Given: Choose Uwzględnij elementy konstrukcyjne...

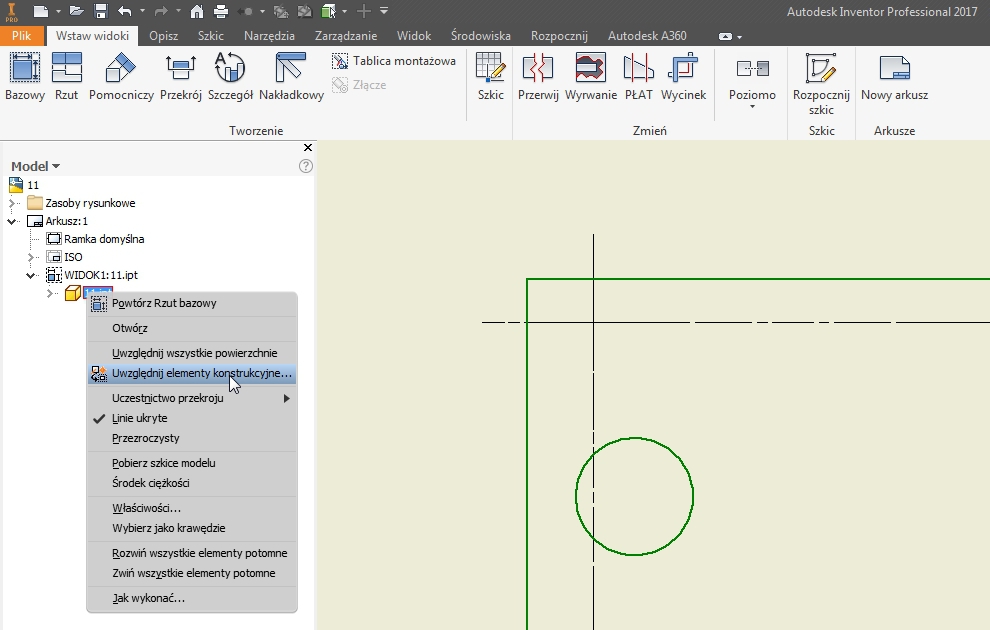Looking at the screenshot, I should (x=192, y=373).
